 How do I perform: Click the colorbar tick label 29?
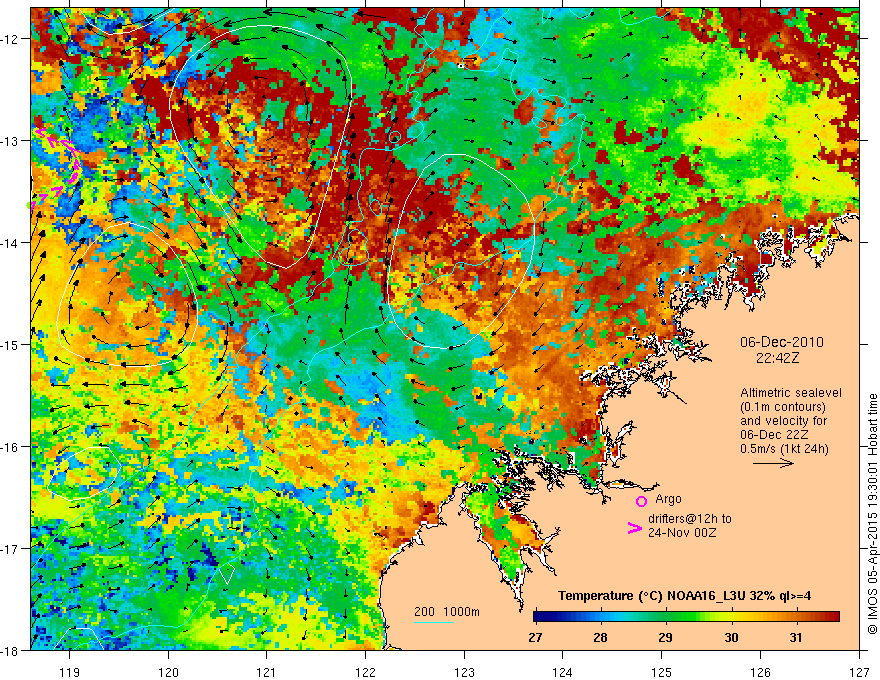[665, 637]
